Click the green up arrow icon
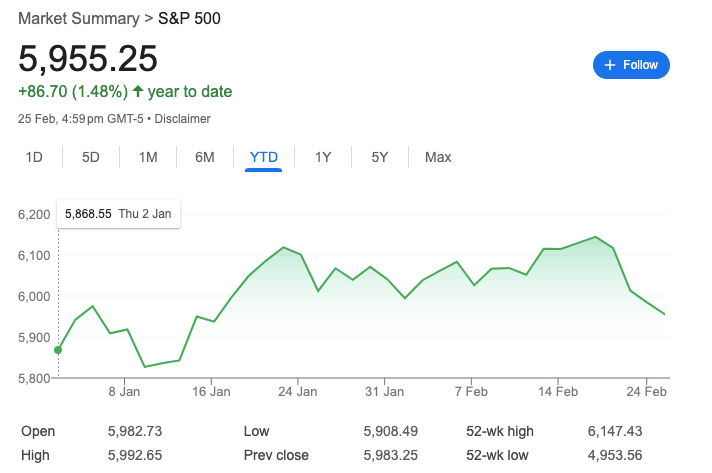This screenshot has height=473, width=712. [x=138, y=91]
